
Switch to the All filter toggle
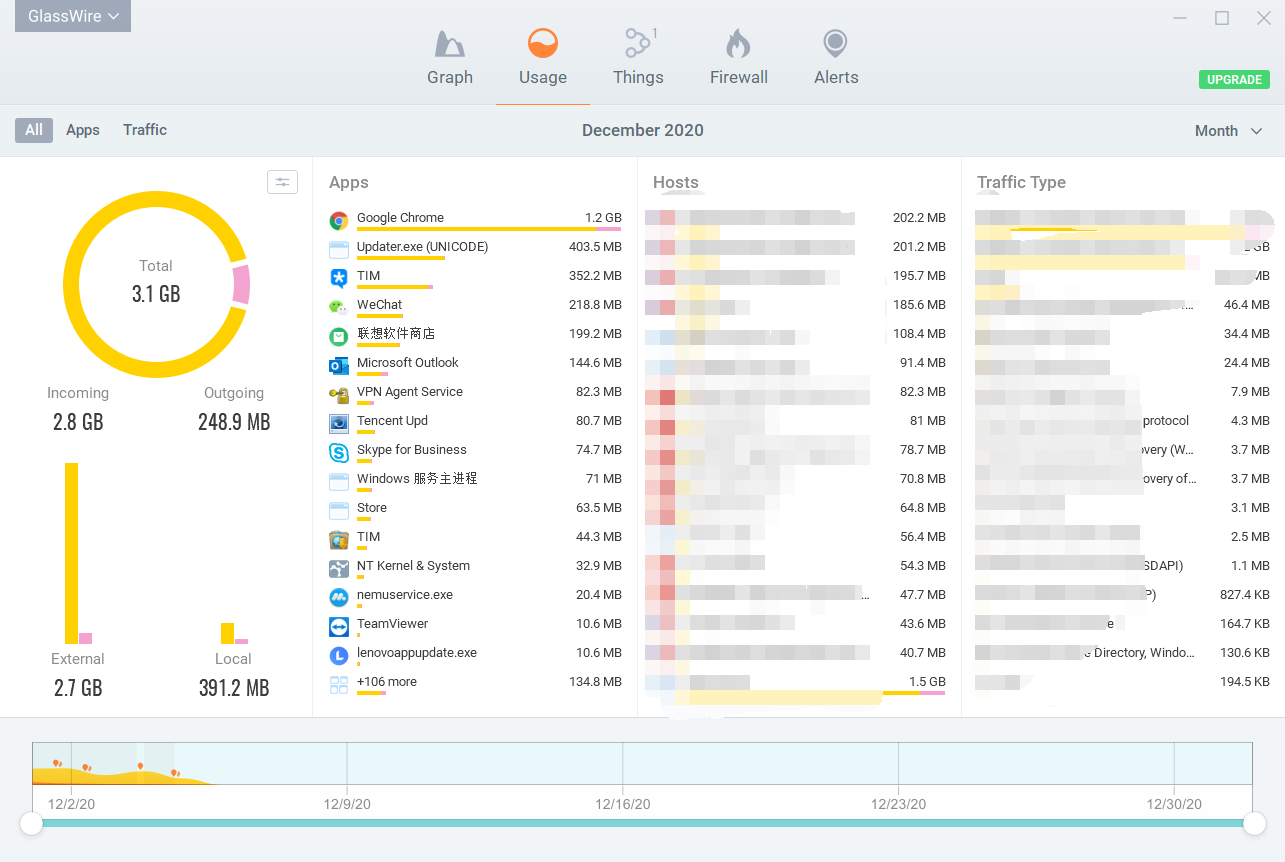pos(34,130)
